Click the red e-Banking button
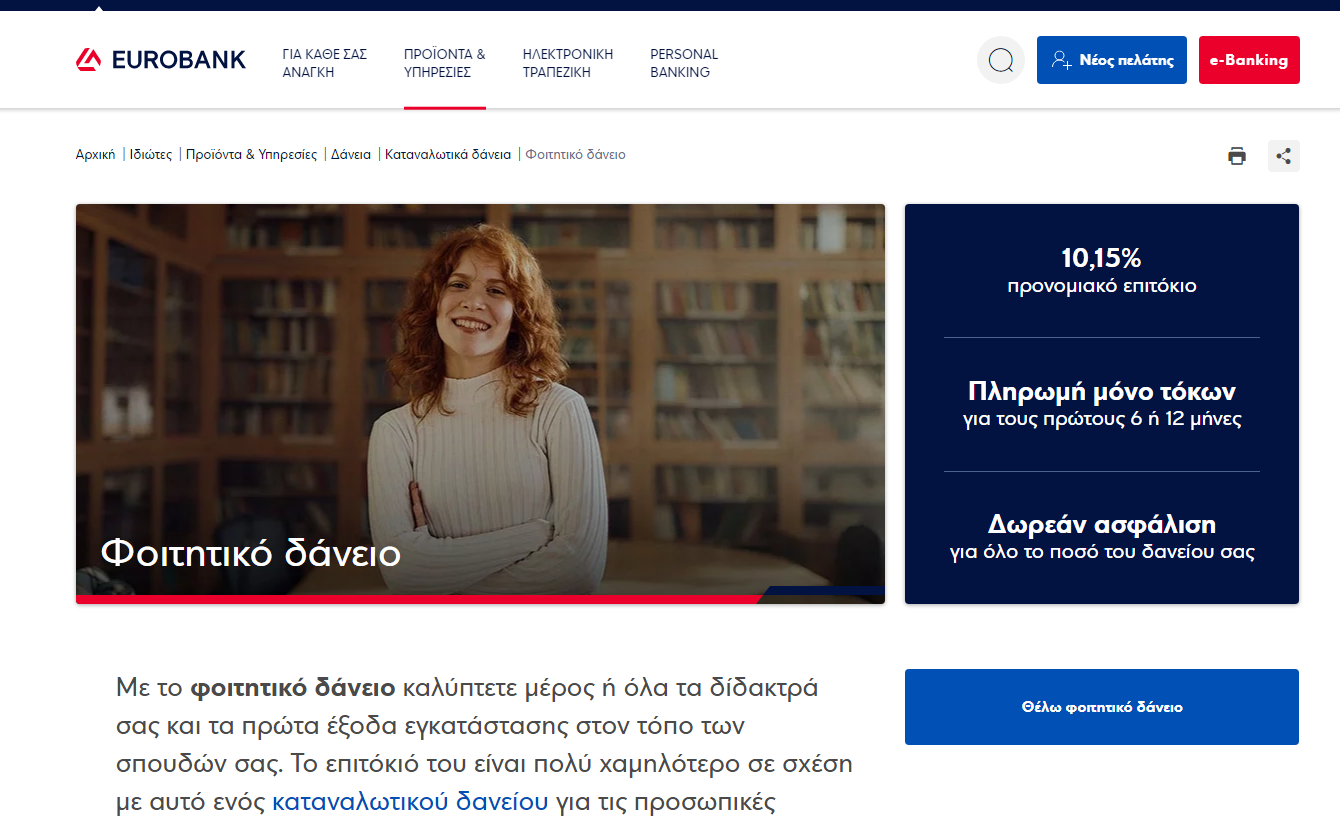Image resolution: width=1340 pixels, height=822 pixels. (x=1249, y=59)
